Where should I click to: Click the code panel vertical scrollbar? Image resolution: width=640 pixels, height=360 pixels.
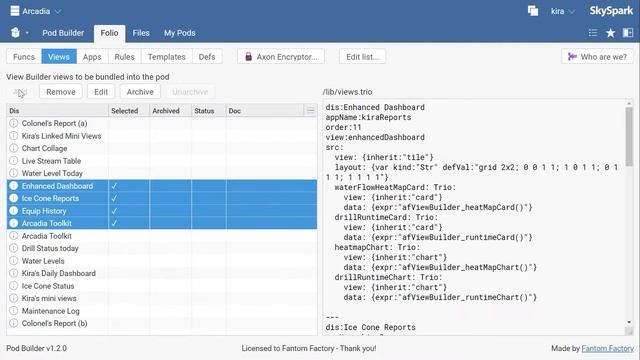(629, 136)
